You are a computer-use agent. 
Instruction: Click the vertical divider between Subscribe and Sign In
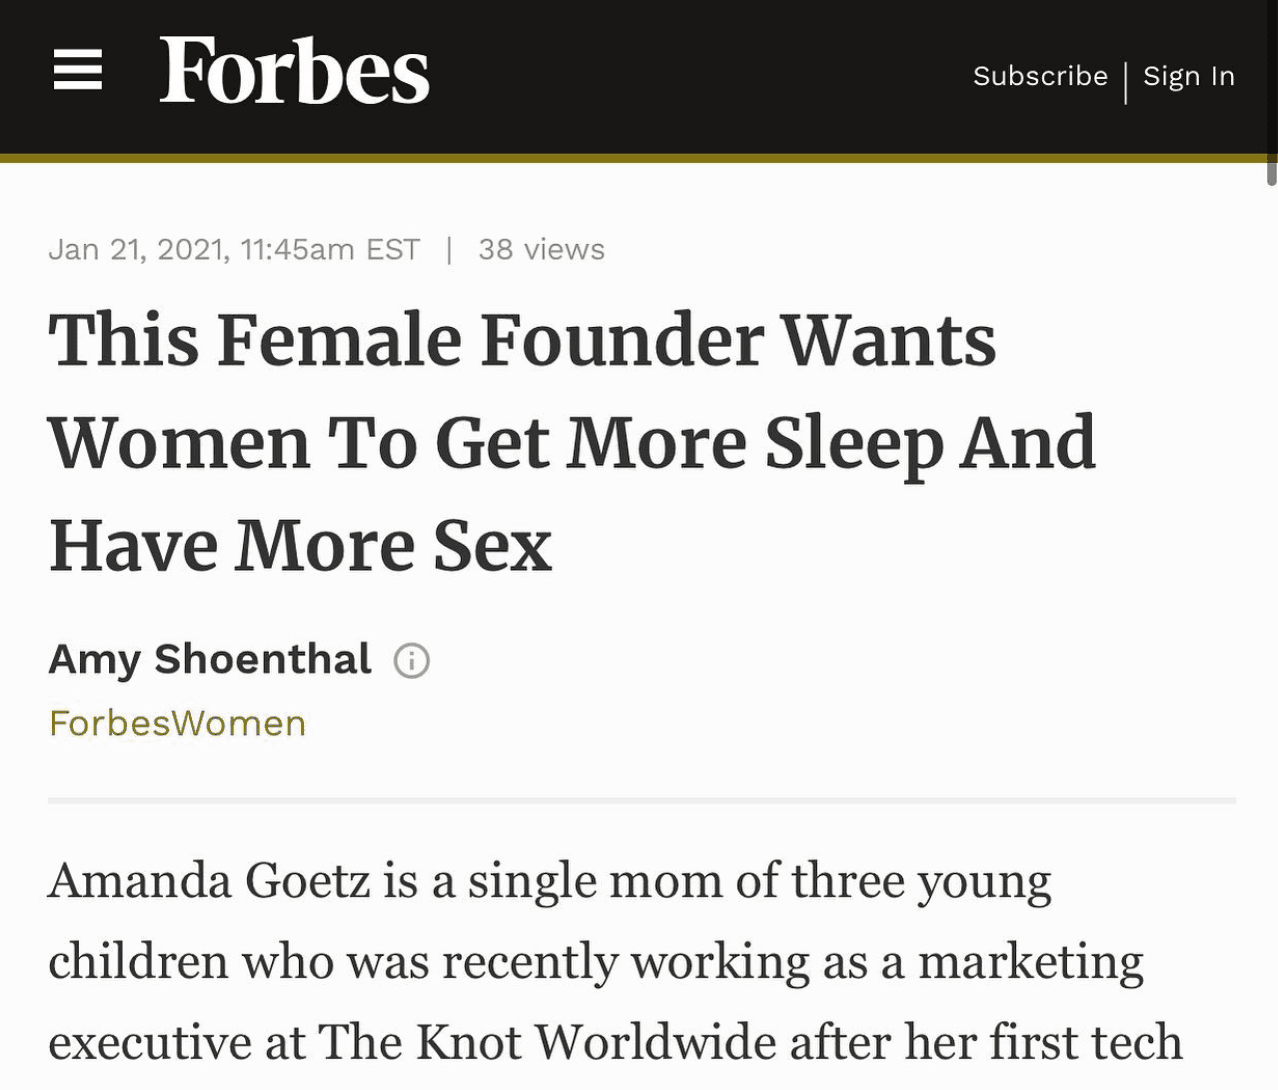pyautogui.click(x=1126, y=82)
